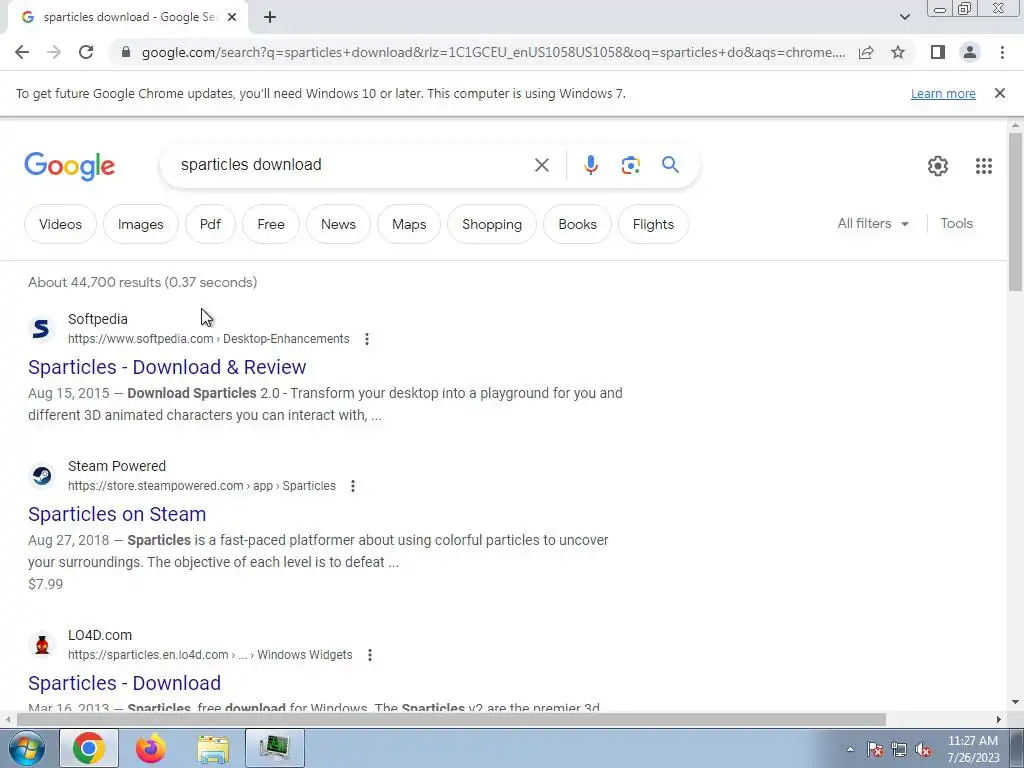Search by image with the Lens icon
The height and width of the screenshot is (768, 1024).
[x=630, y=165]
